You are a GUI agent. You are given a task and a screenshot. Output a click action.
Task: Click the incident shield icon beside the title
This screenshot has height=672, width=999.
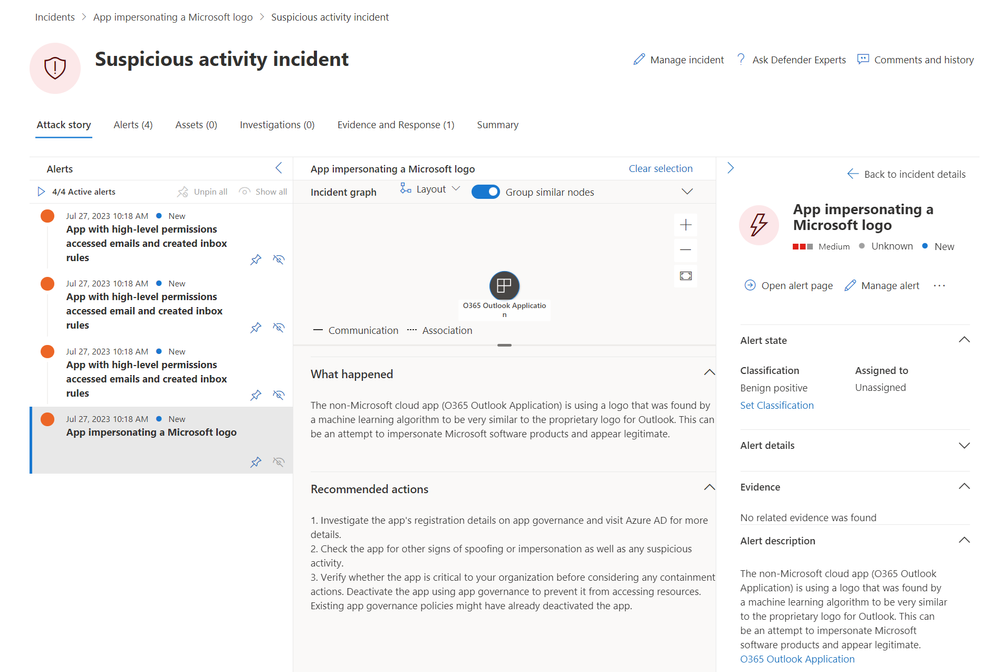(x=55, y=68)
